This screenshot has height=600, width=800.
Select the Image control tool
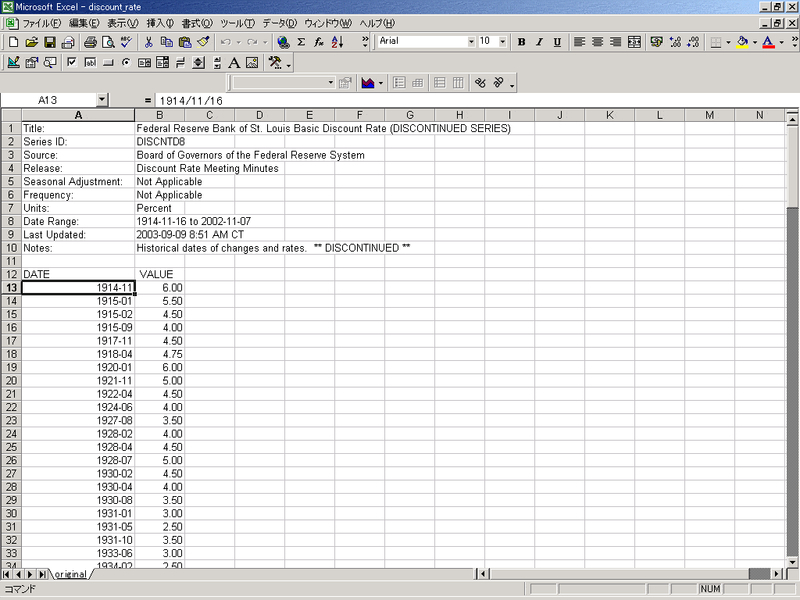pyautogui.click(x=252, y=62)
